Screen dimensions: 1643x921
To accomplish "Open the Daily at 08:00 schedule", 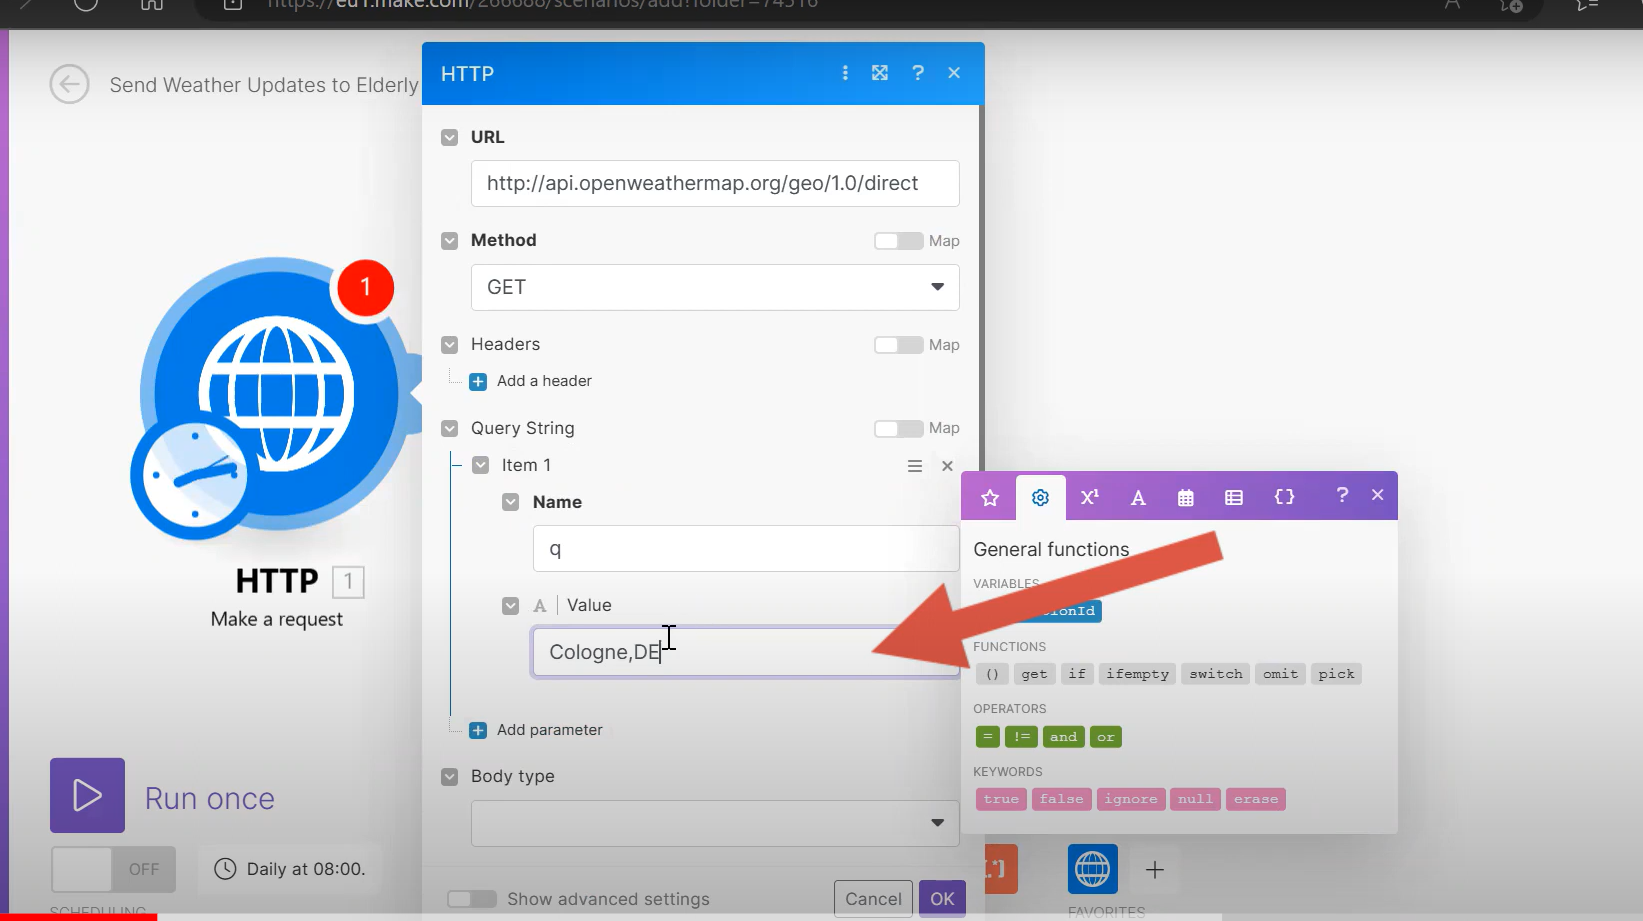I will click(289, 869).
